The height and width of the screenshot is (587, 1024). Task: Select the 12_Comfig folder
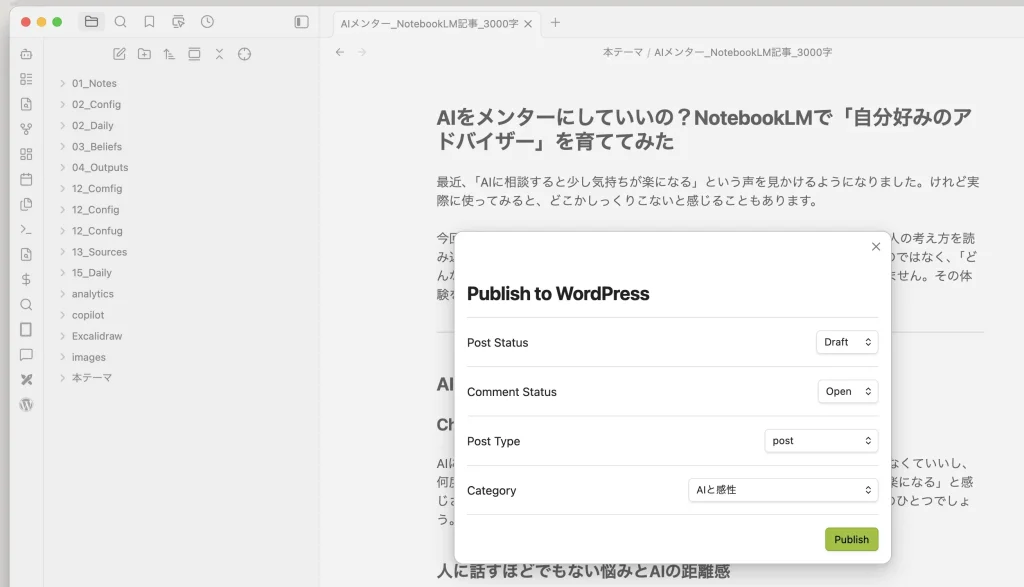(x=97, y=189)
